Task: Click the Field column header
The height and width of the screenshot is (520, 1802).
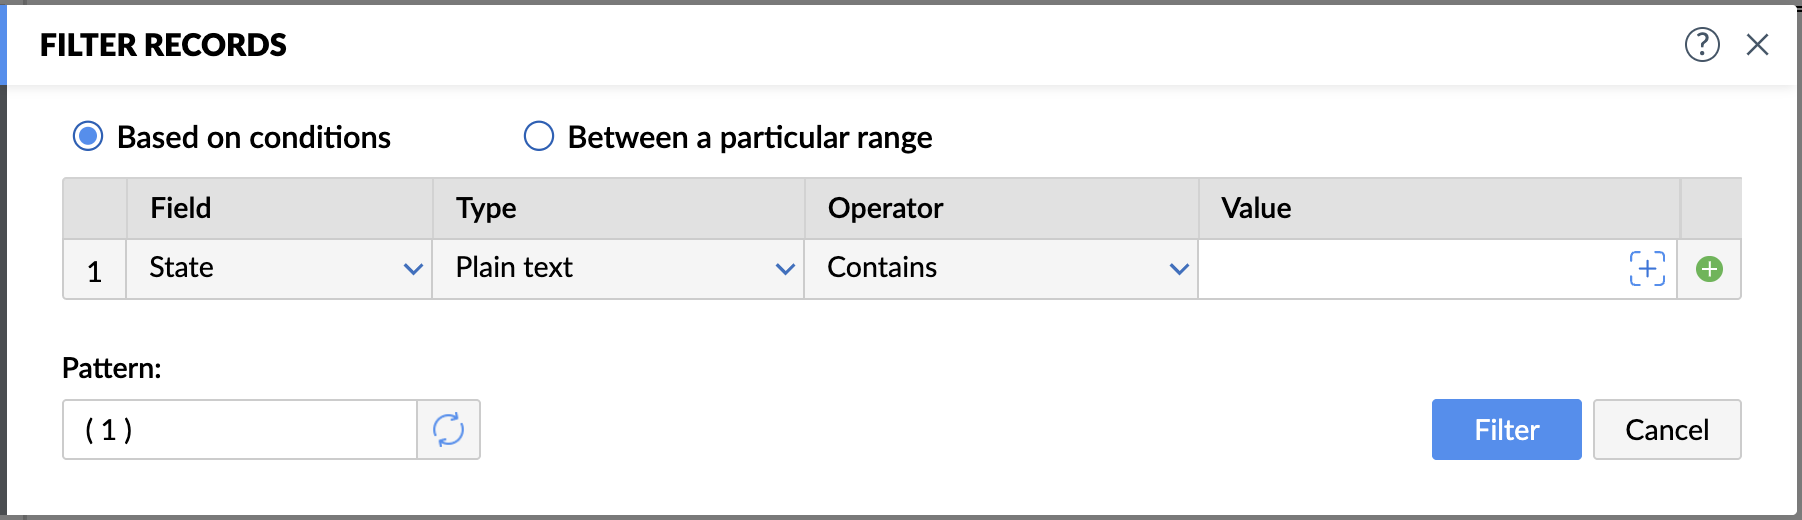Action: pyautogui.click(x=181, y=208)
